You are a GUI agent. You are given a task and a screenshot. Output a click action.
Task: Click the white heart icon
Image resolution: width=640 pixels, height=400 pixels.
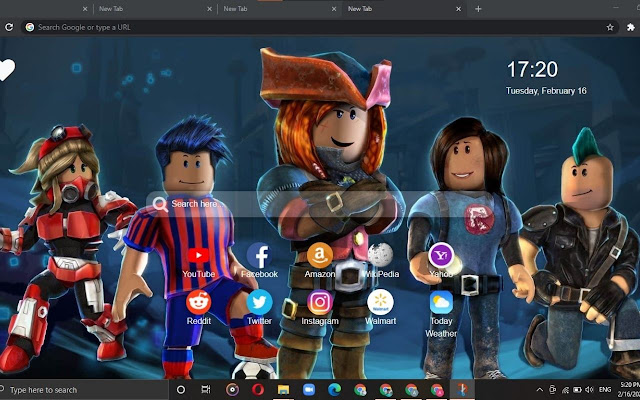click(x=7, y=70)
